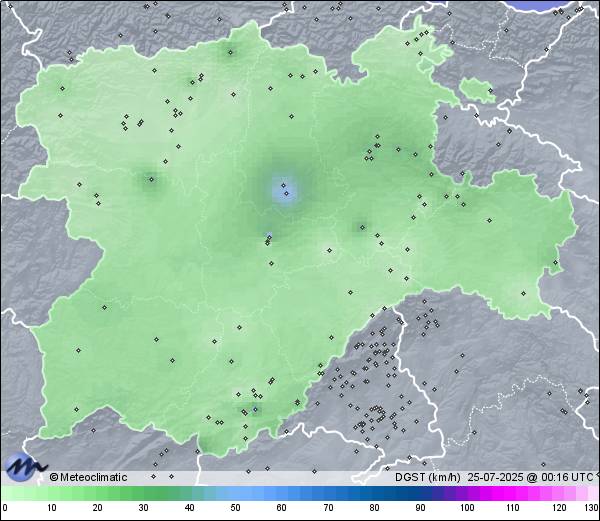Click the 80 label on the scale

tap(375, 508)
